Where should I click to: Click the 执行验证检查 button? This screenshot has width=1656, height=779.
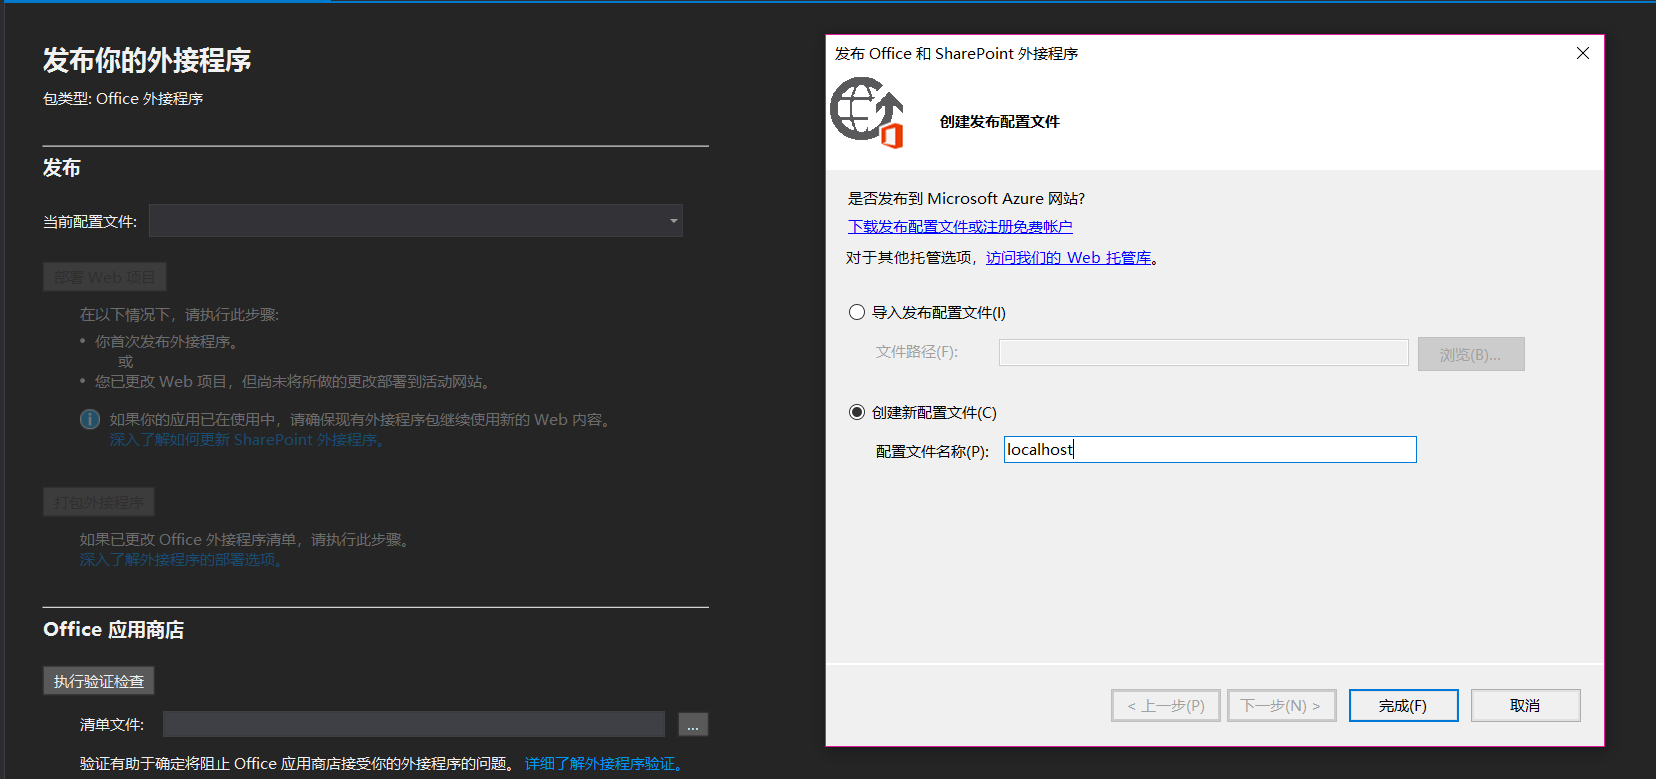98,681
